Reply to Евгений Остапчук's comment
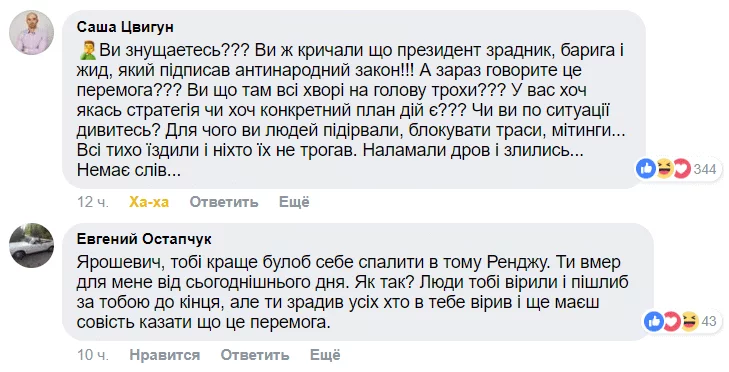Screen dimensions: 729x372 (255, 355)
